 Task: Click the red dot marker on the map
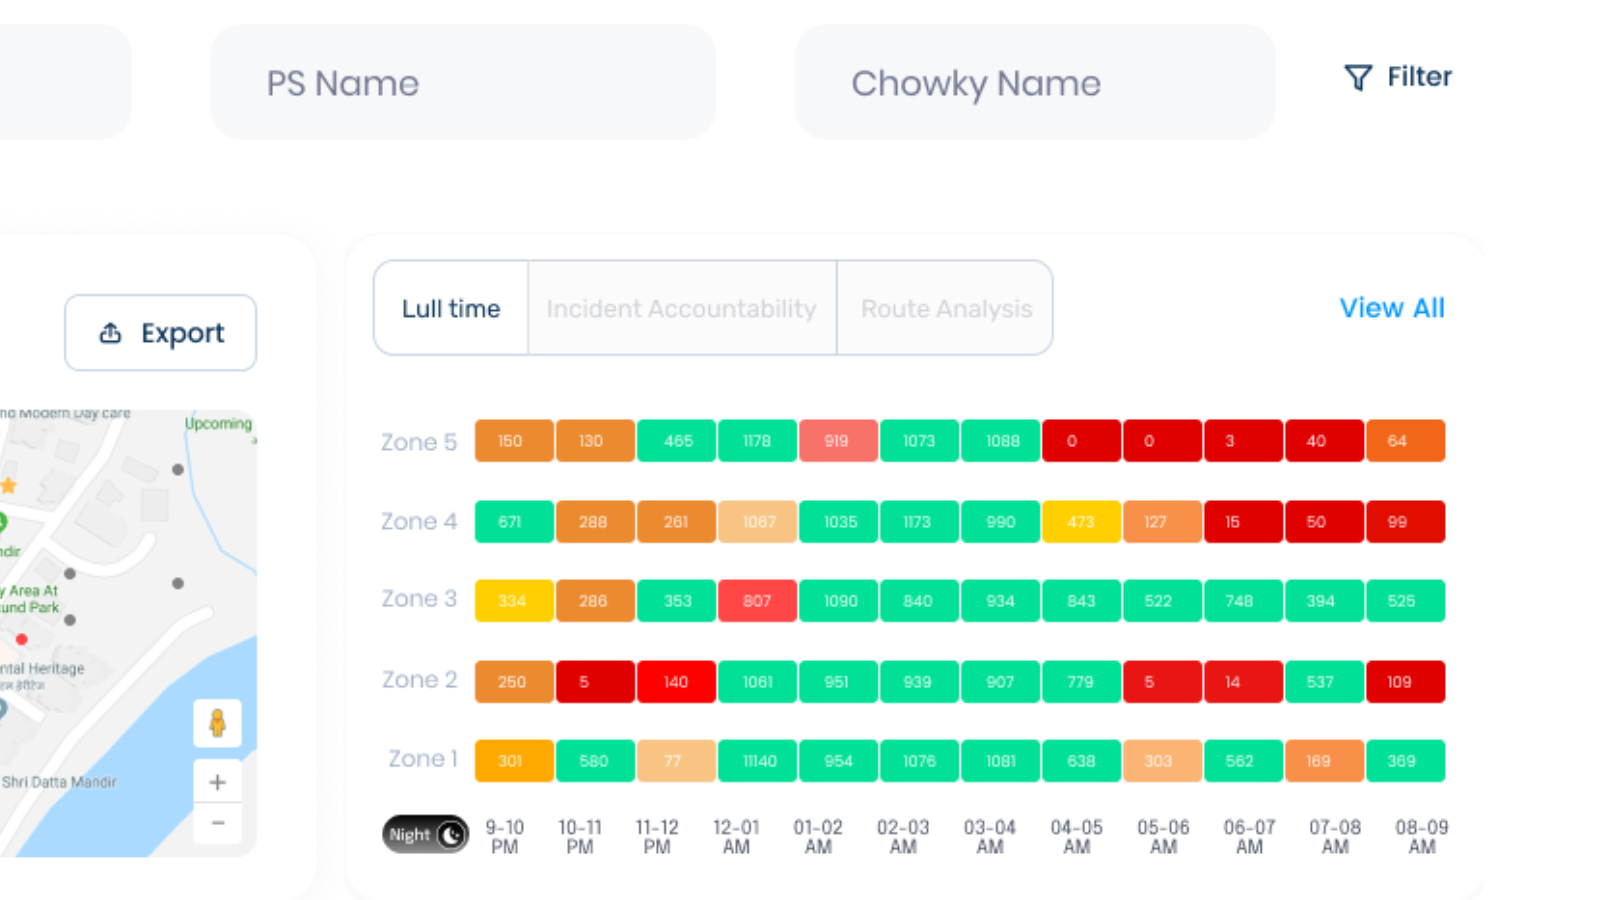21,639
